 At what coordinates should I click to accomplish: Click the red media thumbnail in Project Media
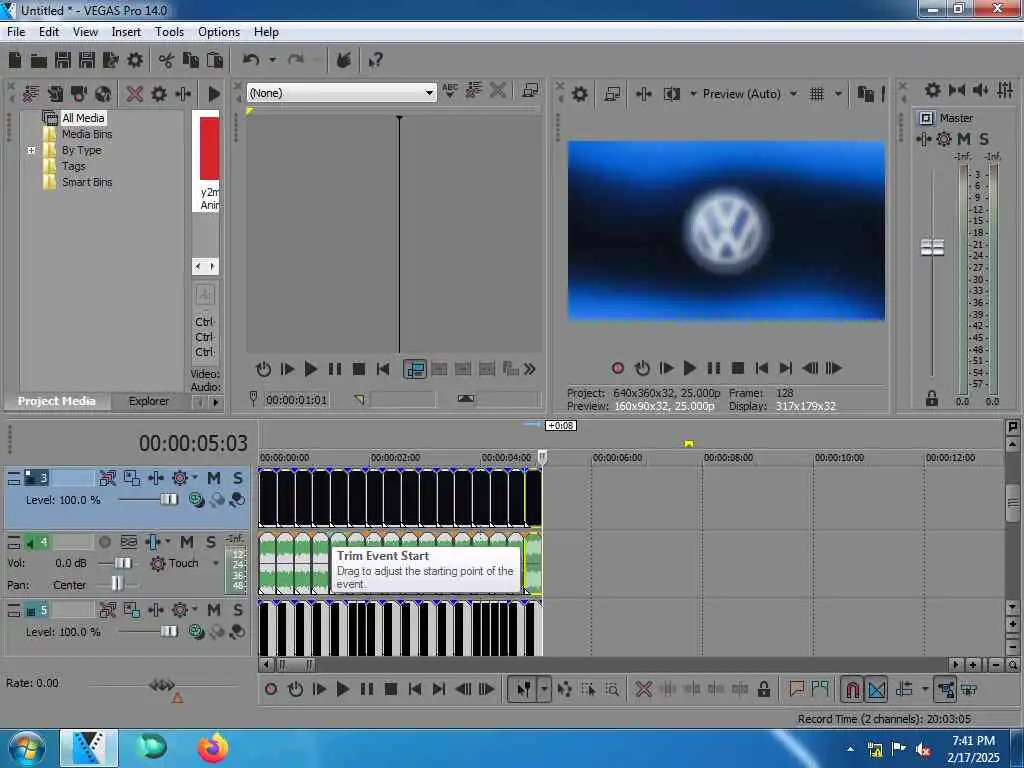pyautogui.click(x=210, y=148)
